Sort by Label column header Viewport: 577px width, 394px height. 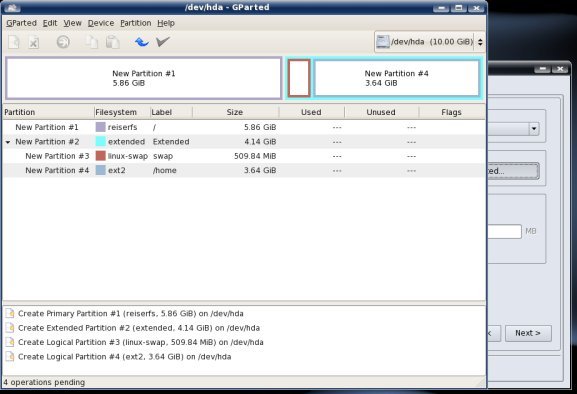pyautogui.click(x=171, y=112)
